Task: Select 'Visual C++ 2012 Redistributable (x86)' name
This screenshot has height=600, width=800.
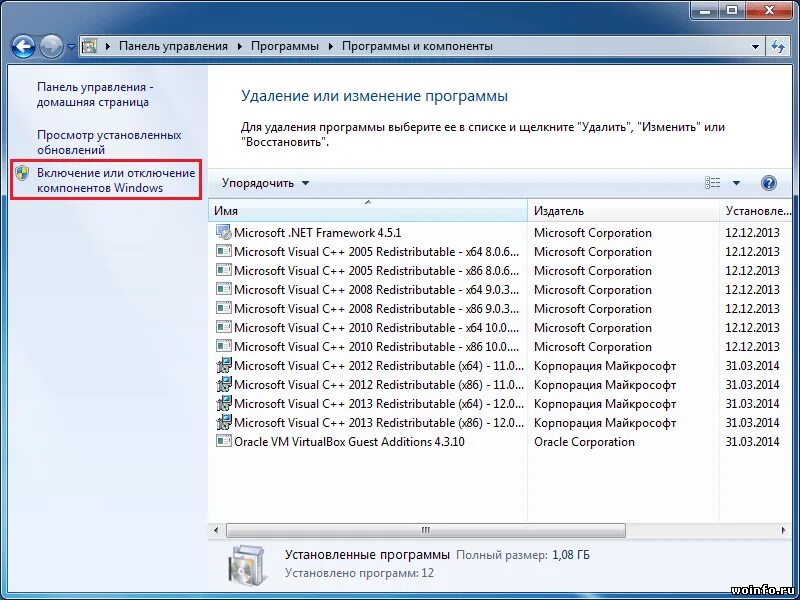Action: click(379, 385)
